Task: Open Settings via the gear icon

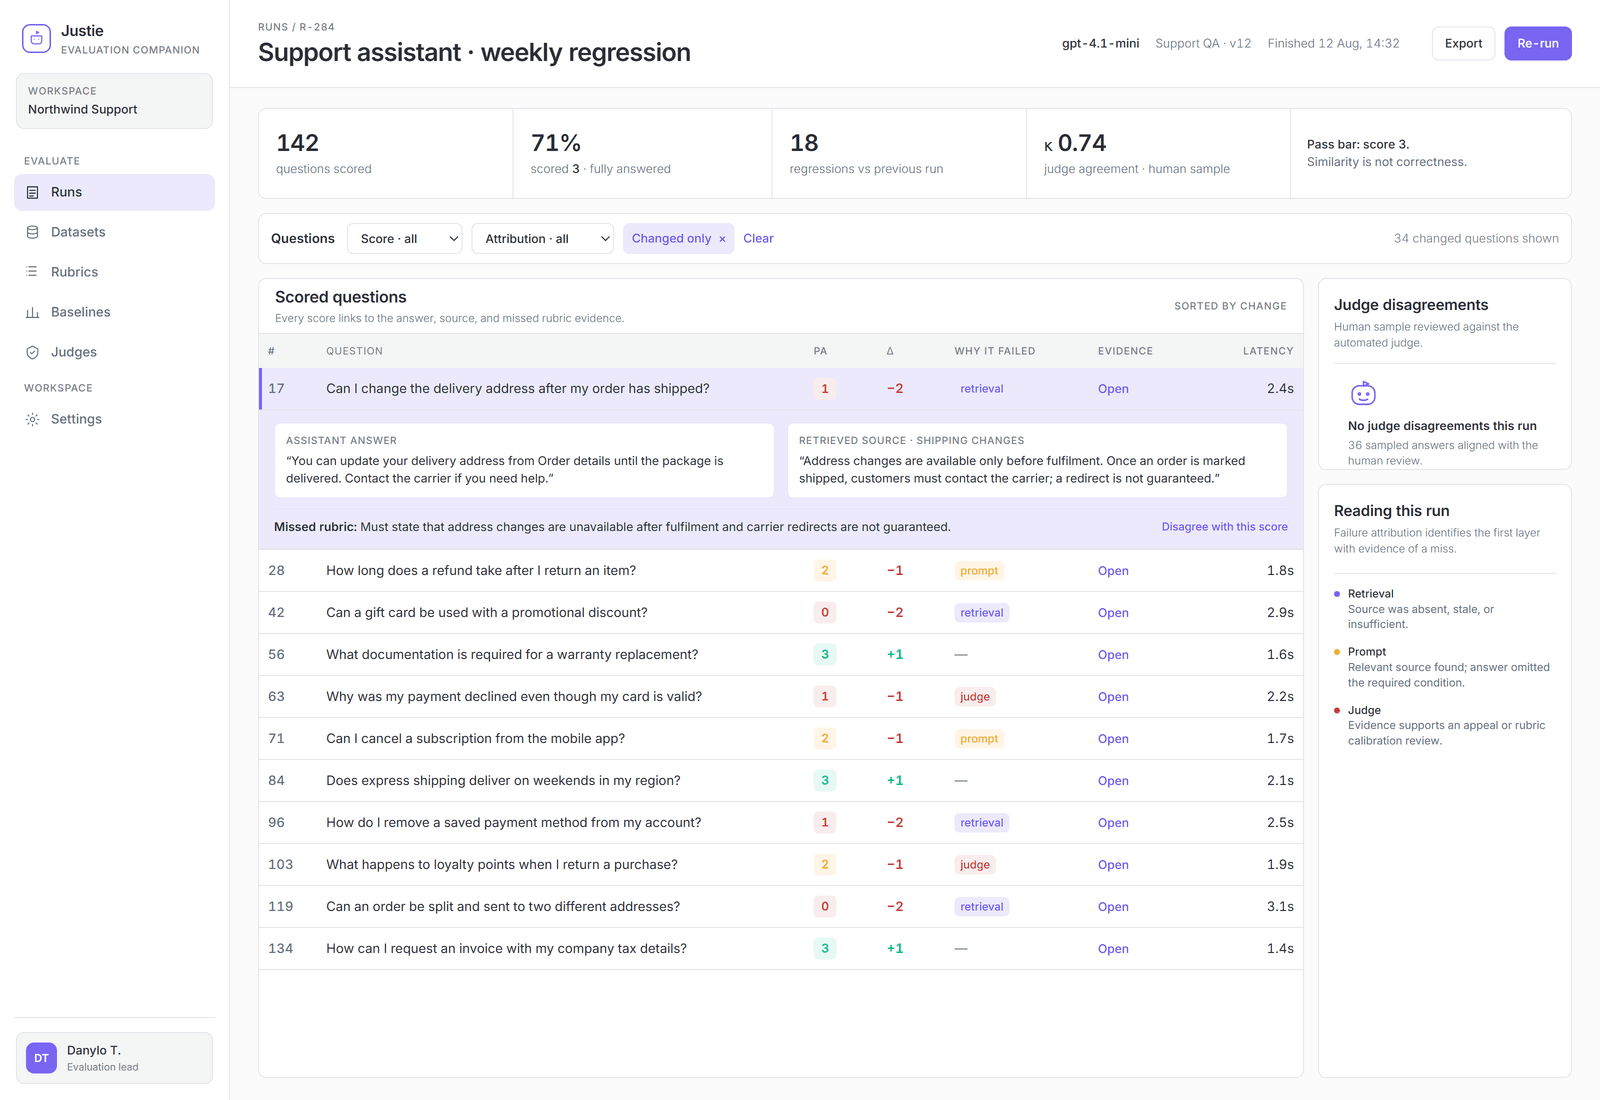Action: pos(32,419)
